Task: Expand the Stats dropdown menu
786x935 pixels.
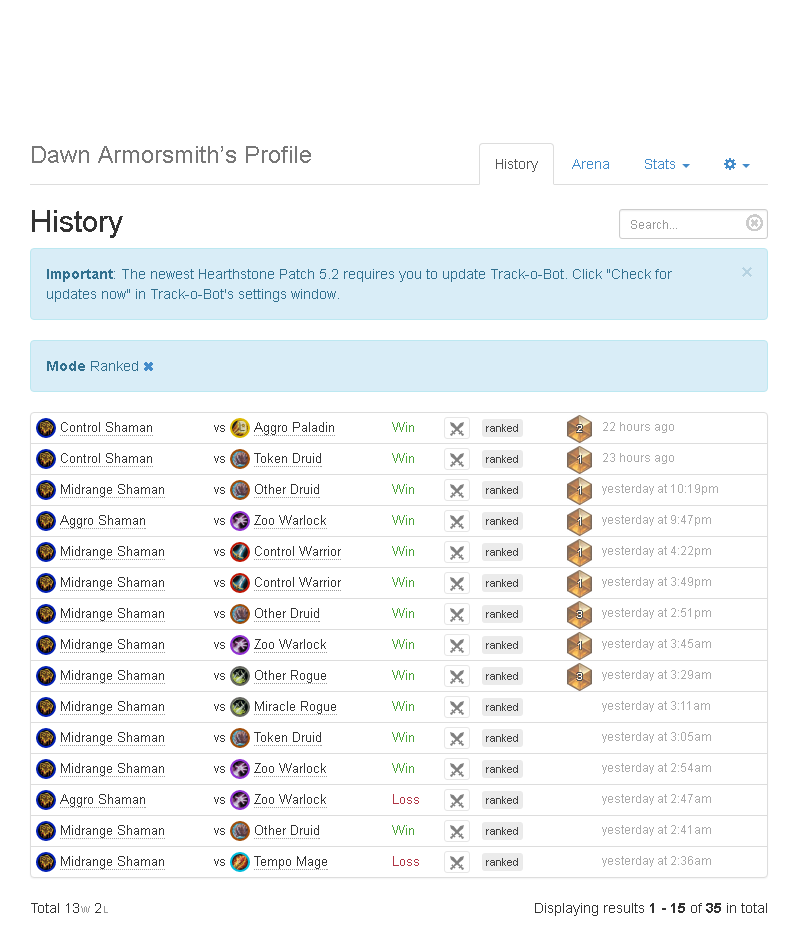Action: coord(666,164)
